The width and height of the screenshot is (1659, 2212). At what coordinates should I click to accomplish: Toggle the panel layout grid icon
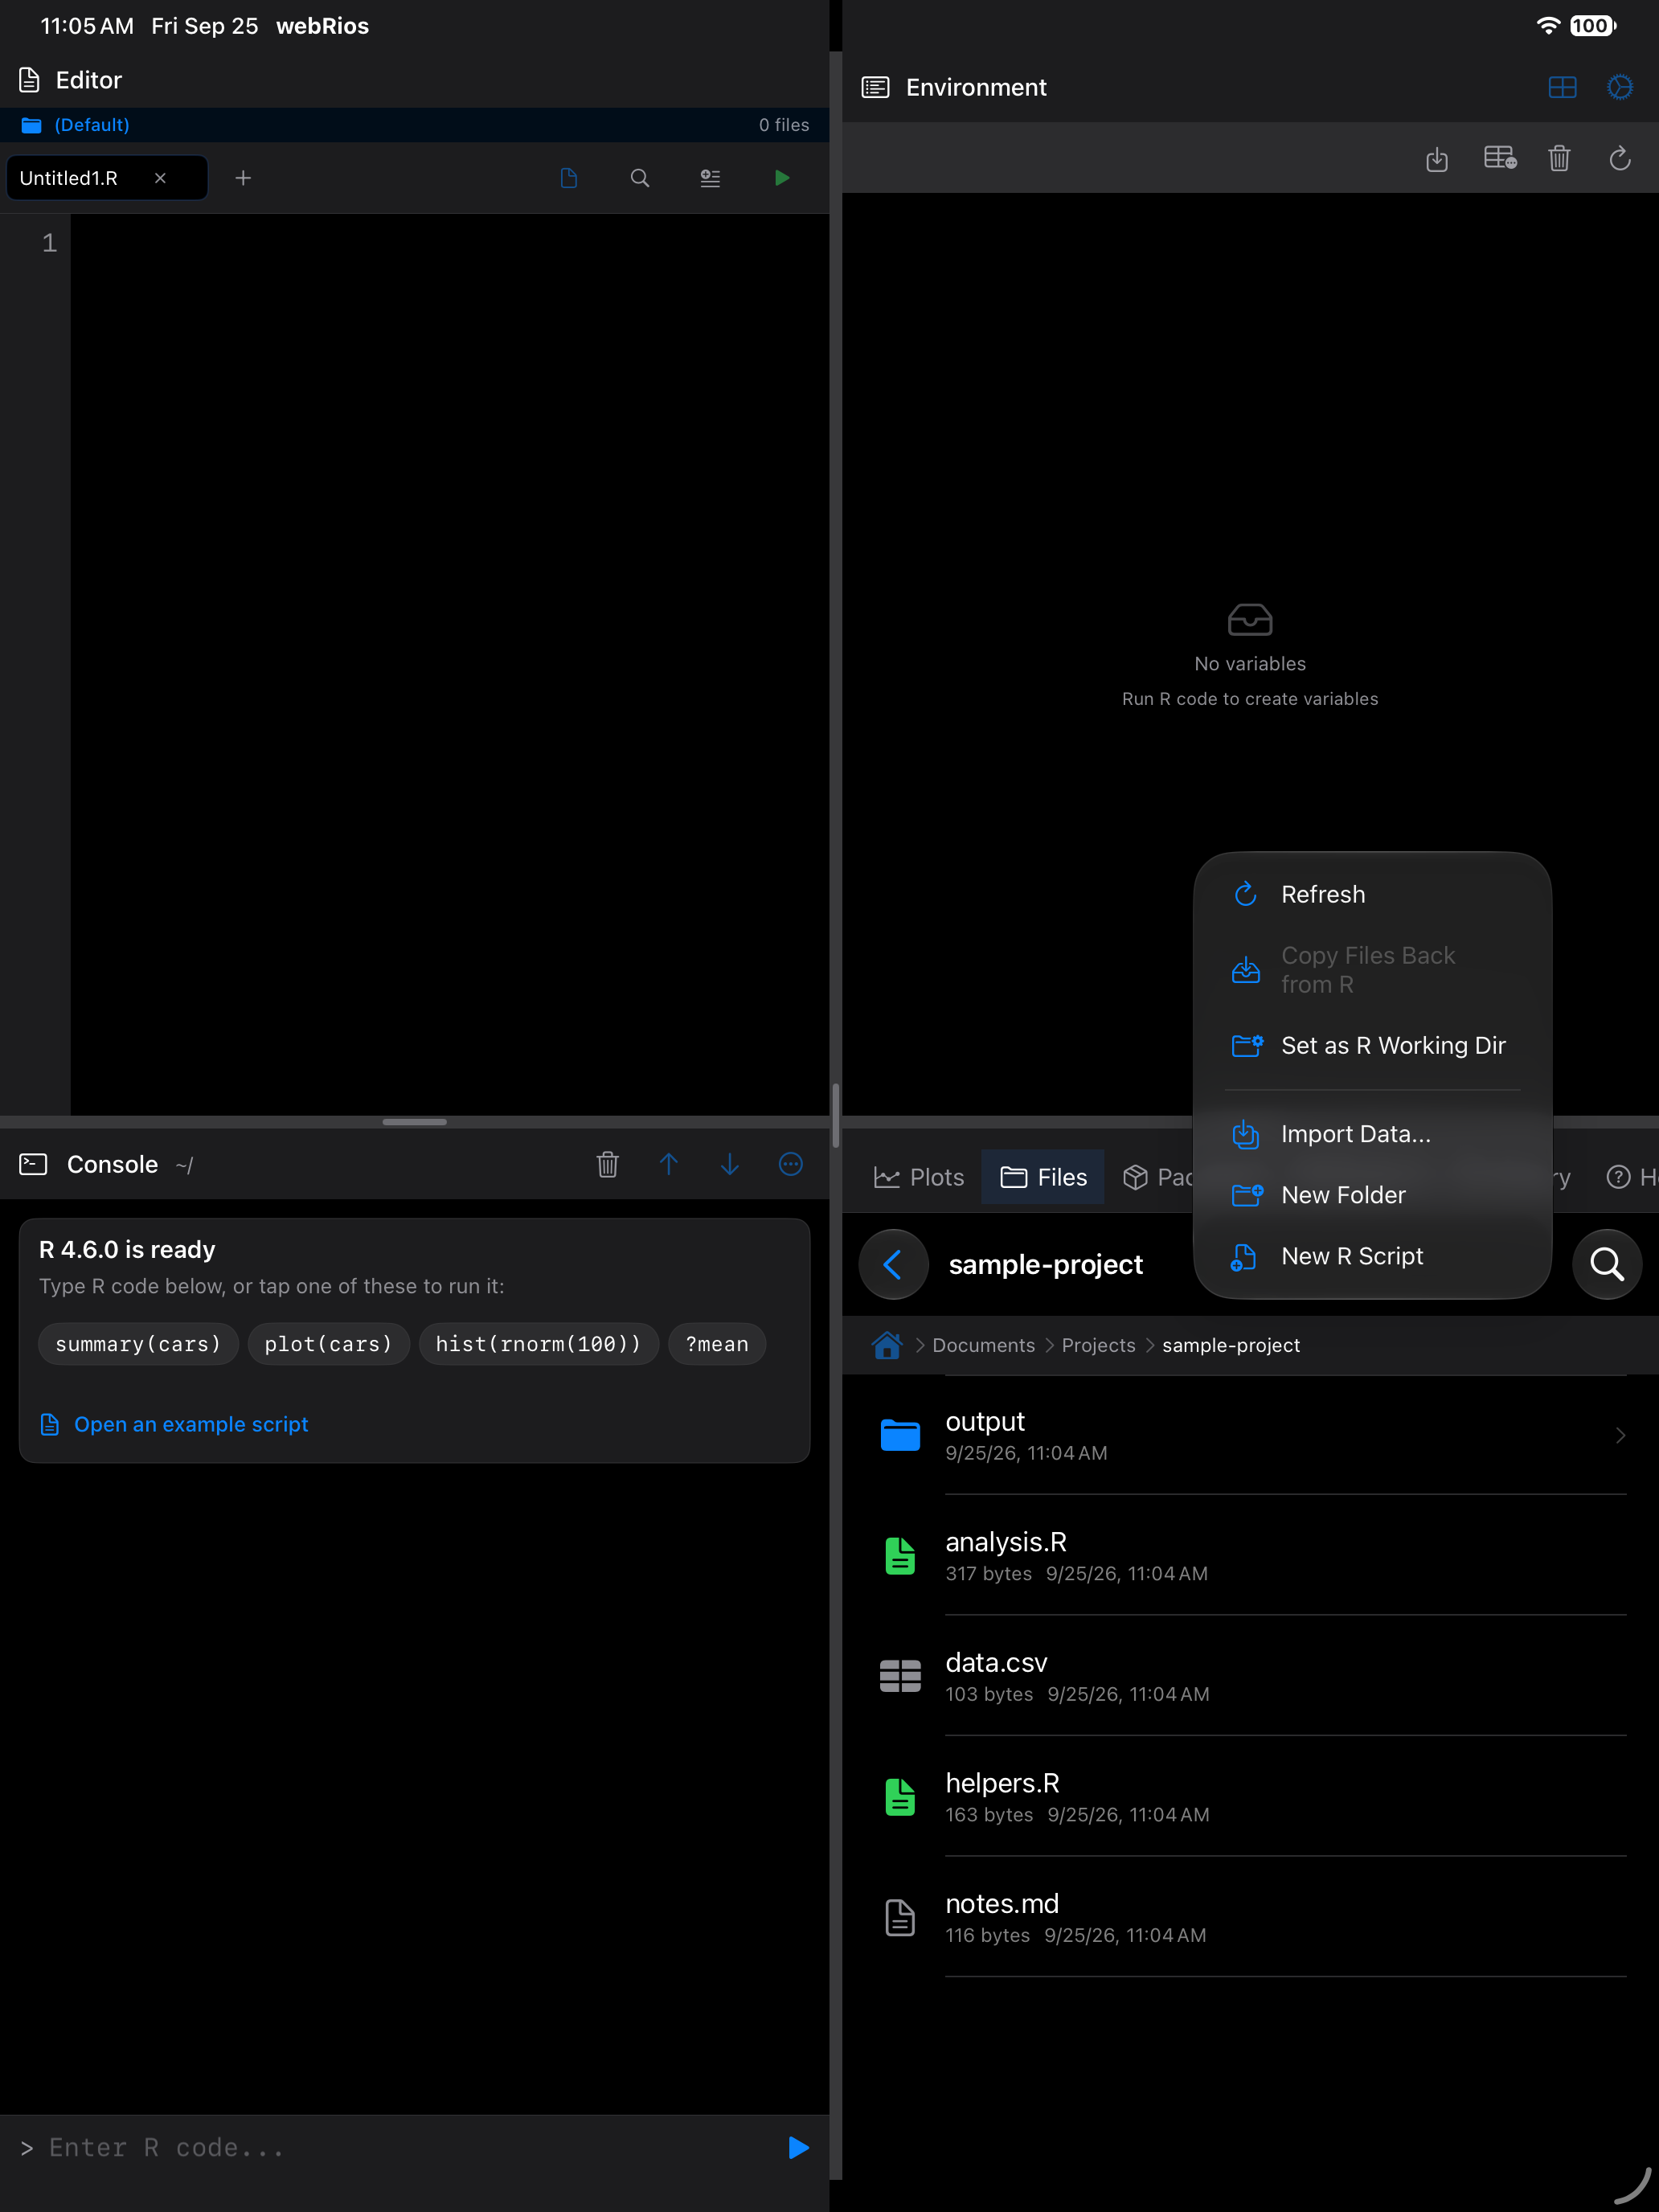tap(1562, 87)
